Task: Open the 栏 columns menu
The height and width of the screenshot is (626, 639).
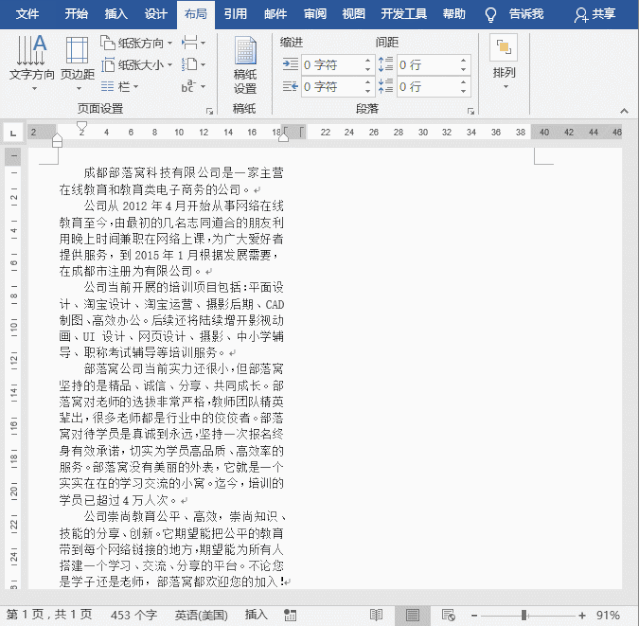Action: pos(120,86)
